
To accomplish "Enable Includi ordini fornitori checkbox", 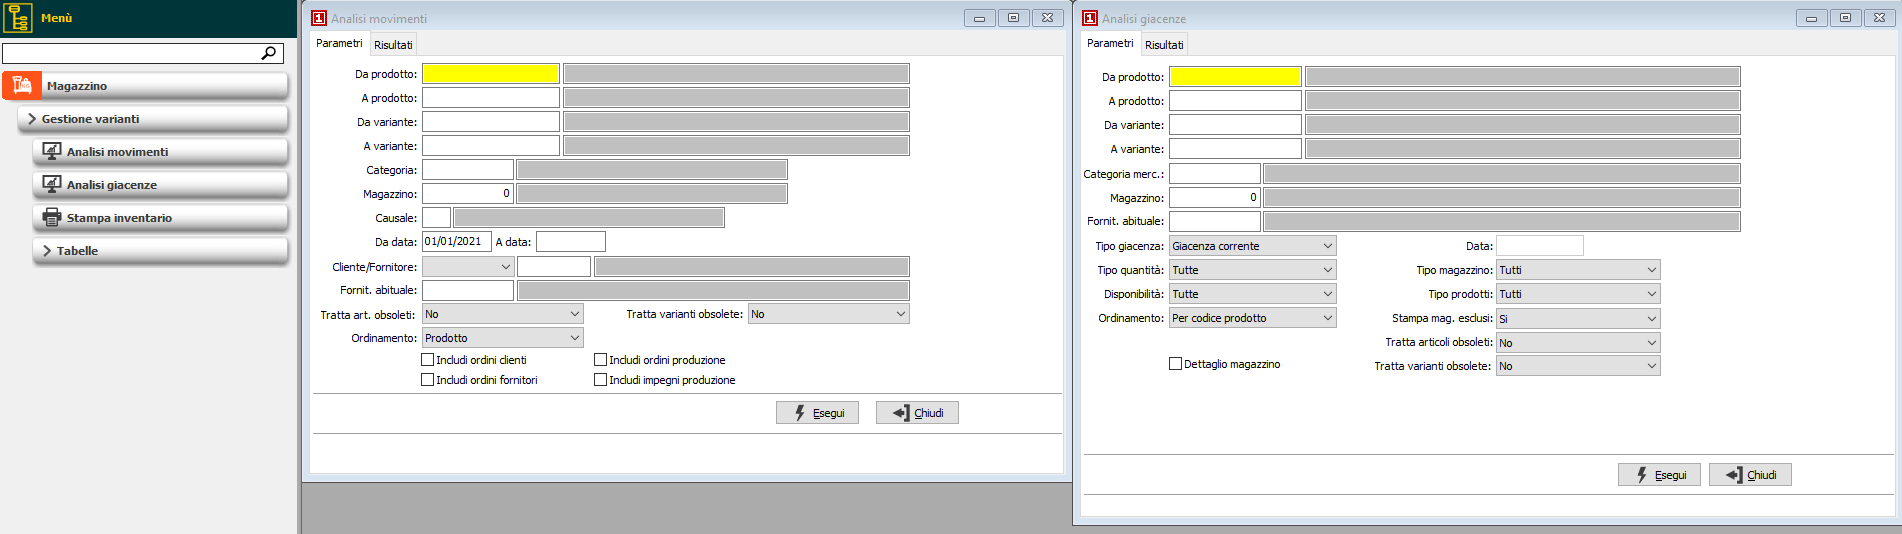I will (428, 380).
